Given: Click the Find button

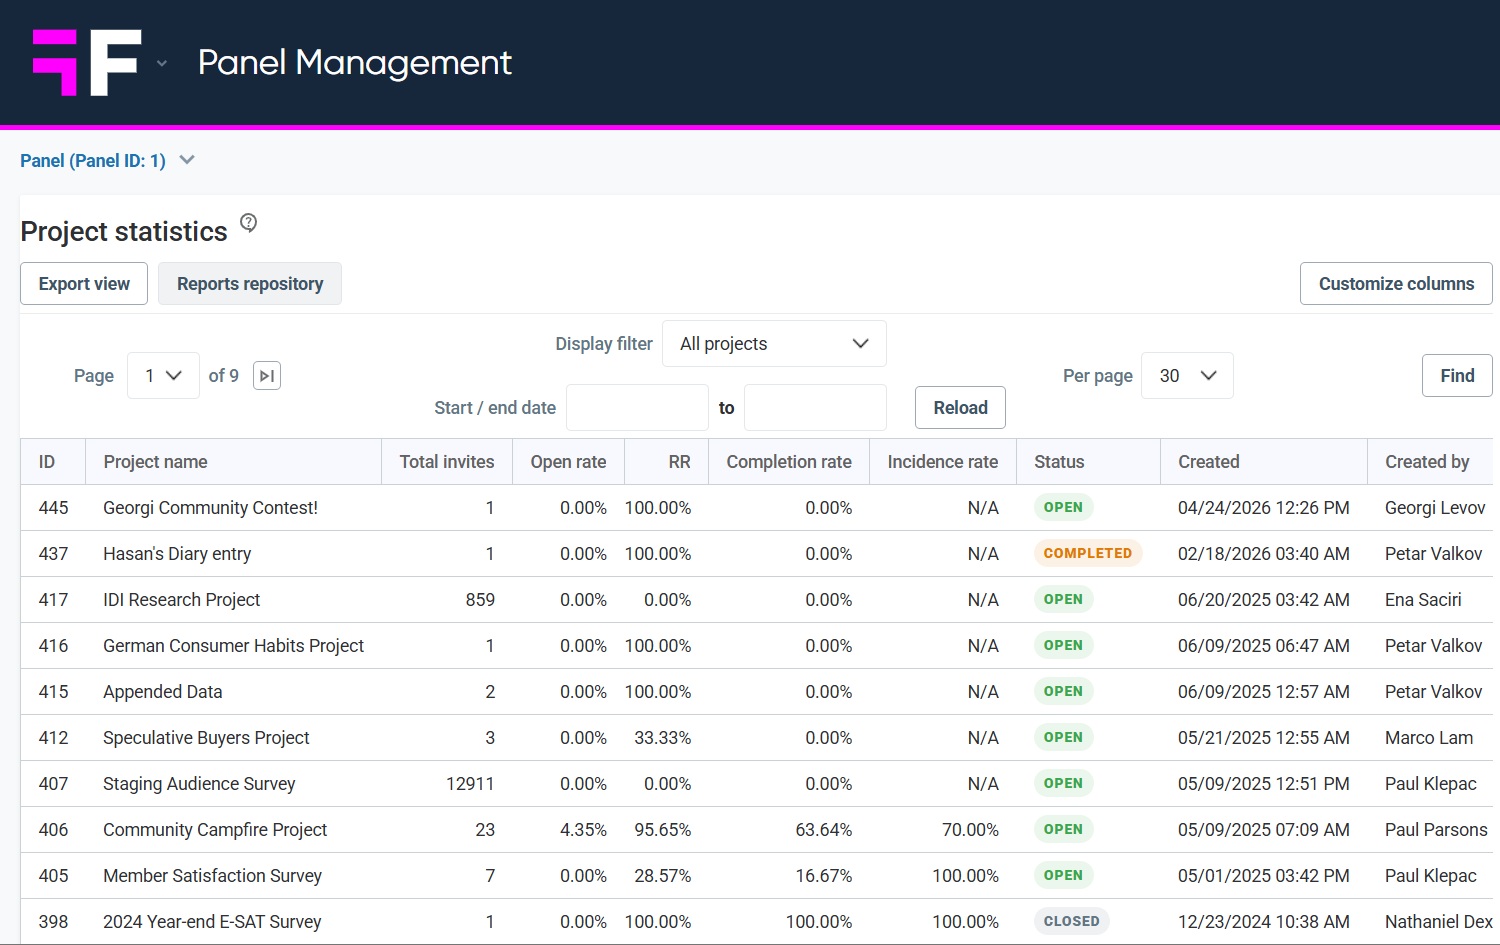Looking at the screenshot, I should (x=1457, y=376).
